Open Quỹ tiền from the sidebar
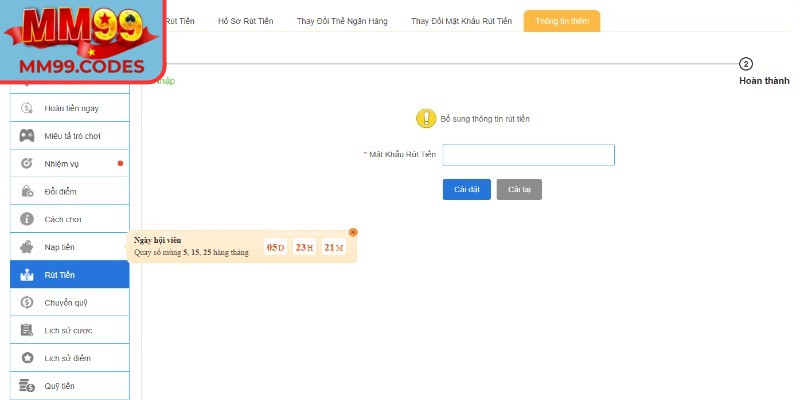This screenshot has width=800, height=400. pos(70,386)
